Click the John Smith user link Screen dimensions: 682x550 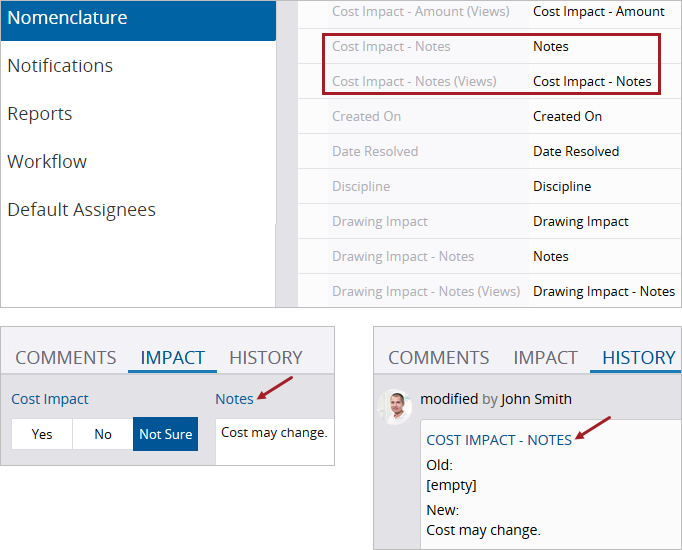536,399
